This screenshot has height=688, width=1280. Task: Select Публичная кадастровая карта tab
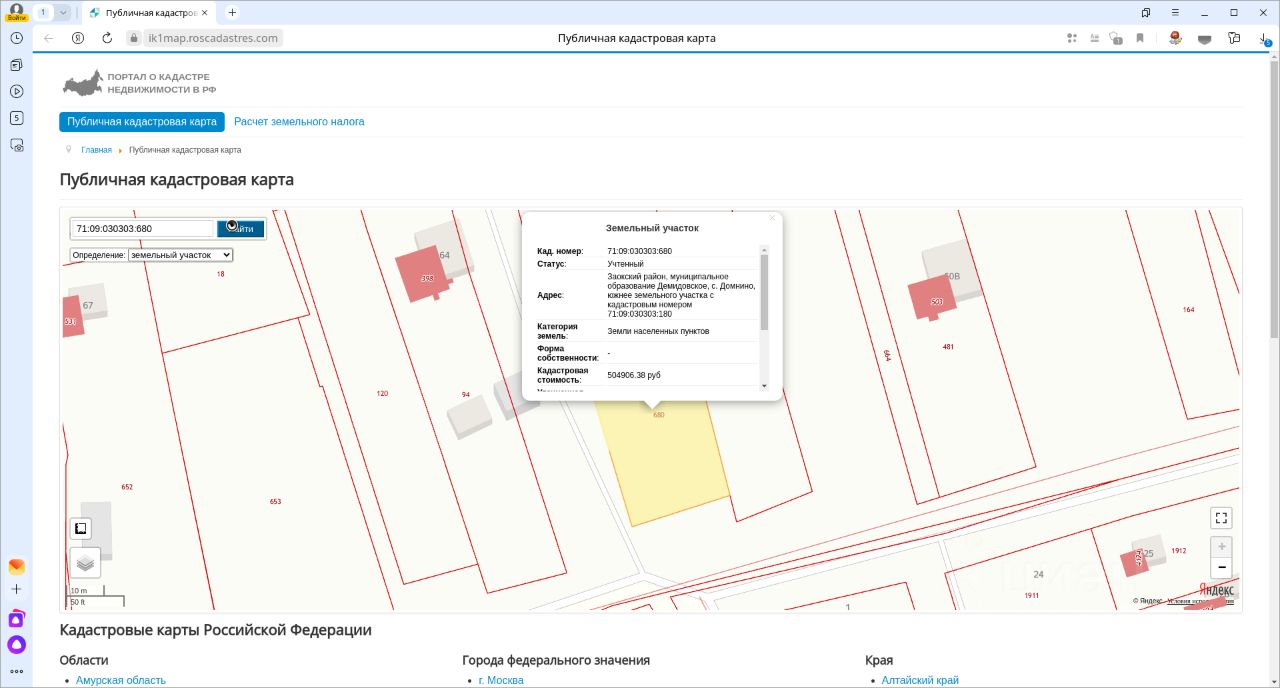[x=142, y=122]
